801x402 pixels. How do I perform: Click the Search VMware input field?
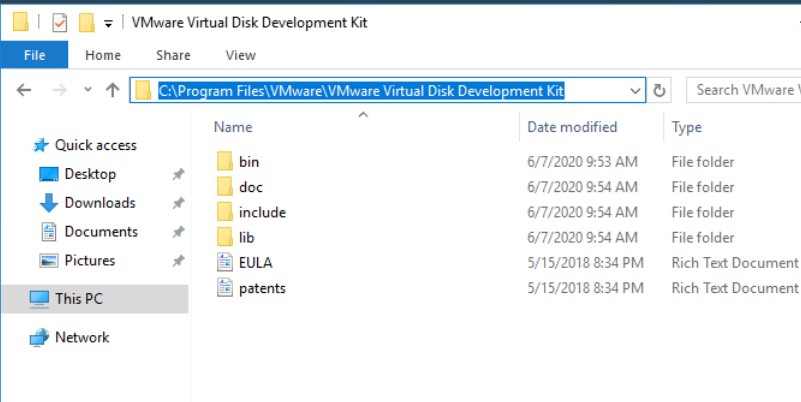tap(744, 90)
